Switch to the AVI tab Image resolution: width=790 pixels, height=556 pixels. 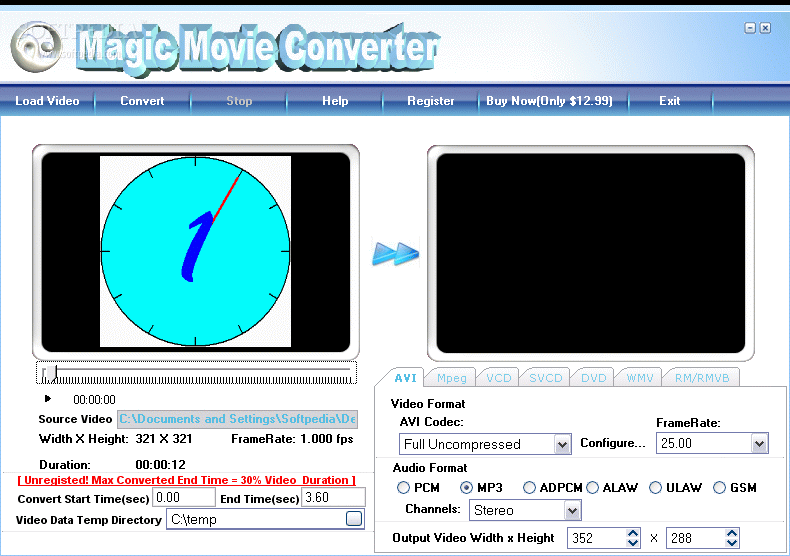click(405, 378)
